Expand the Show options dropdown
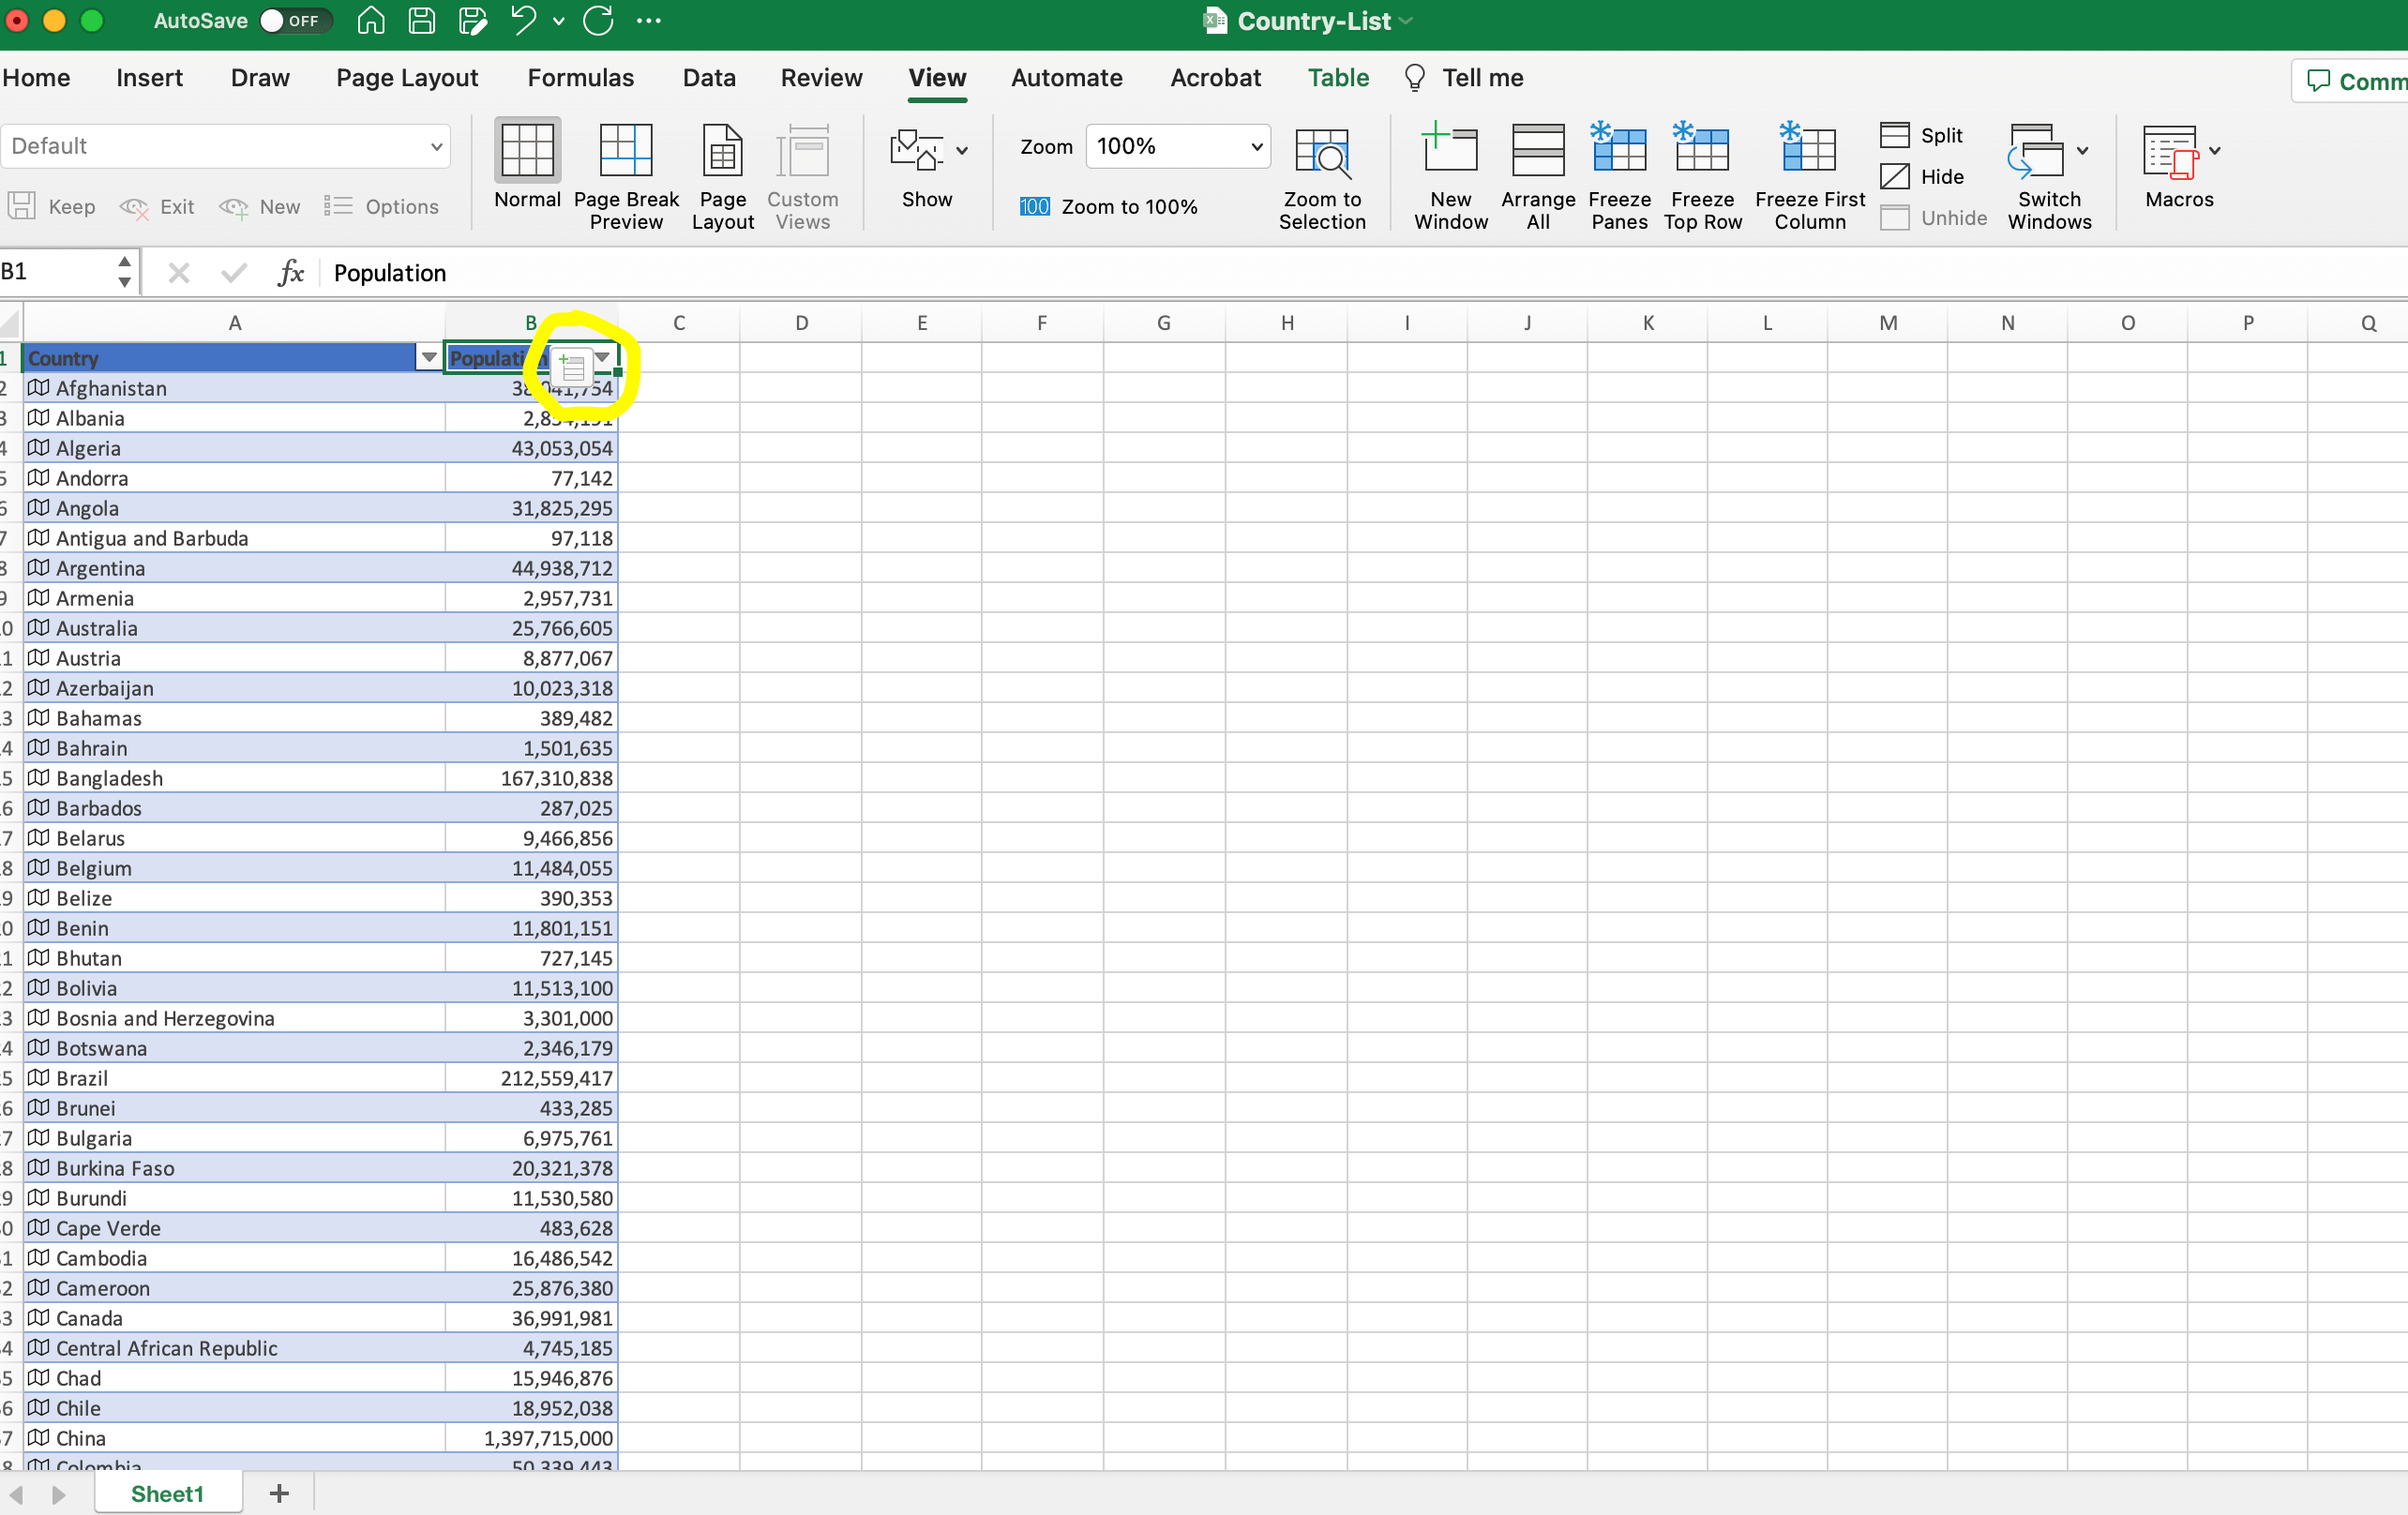2408x1515 pixels. 962,150
